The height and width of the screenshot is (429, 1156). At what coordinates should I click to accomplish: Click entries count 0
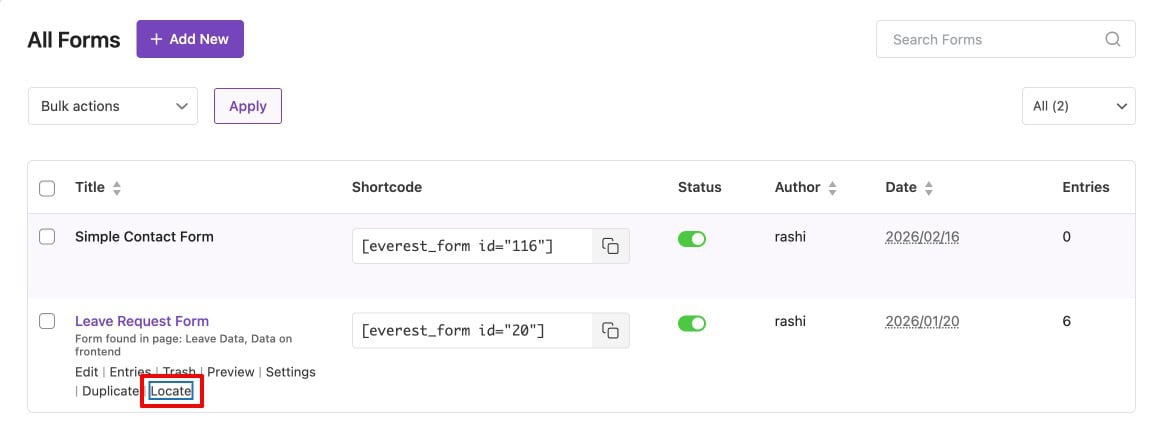[x=1067, y=237]
